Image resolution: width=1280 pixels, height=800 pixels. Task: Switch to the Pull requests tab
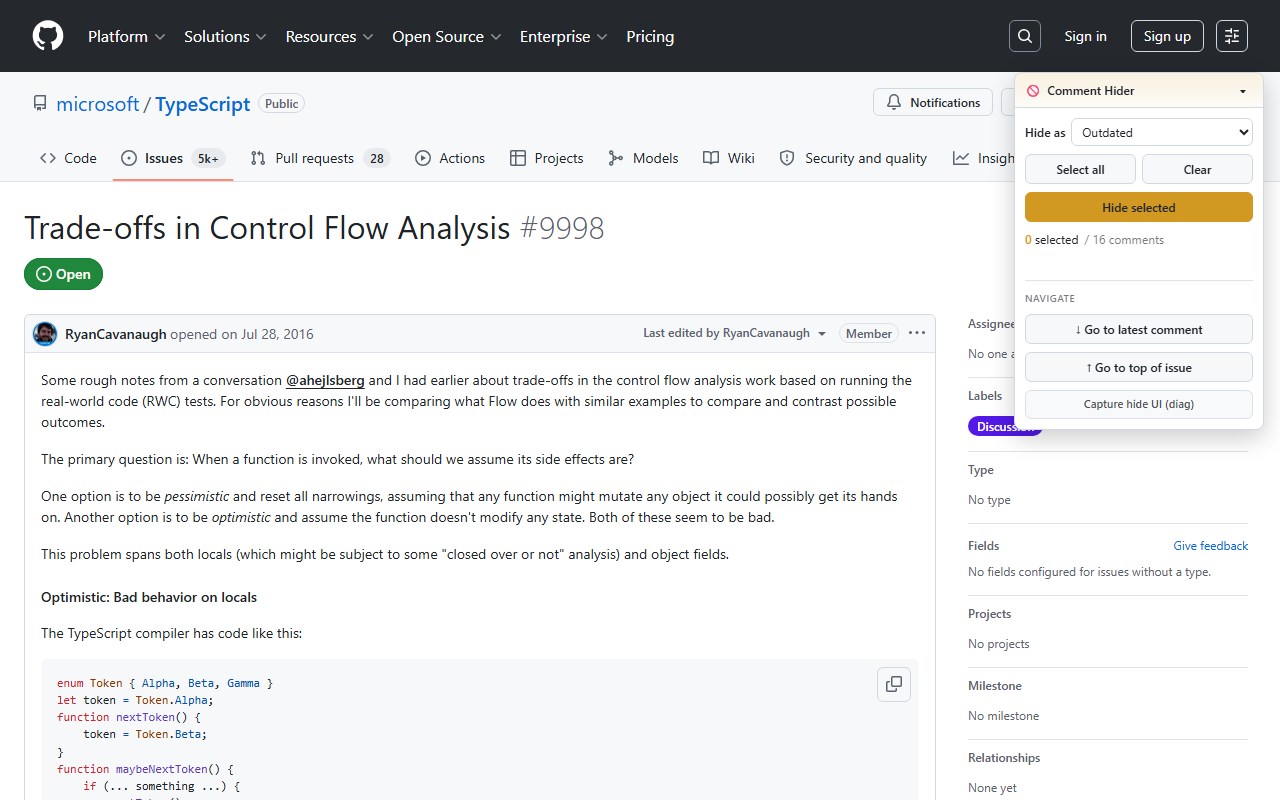(x=320, y=158)
